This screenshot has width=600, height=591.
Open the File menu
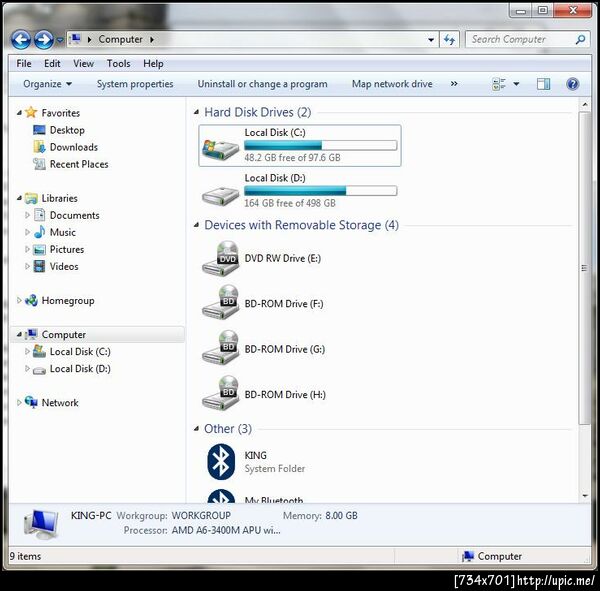pyautogui.click(x=24, y=64)
